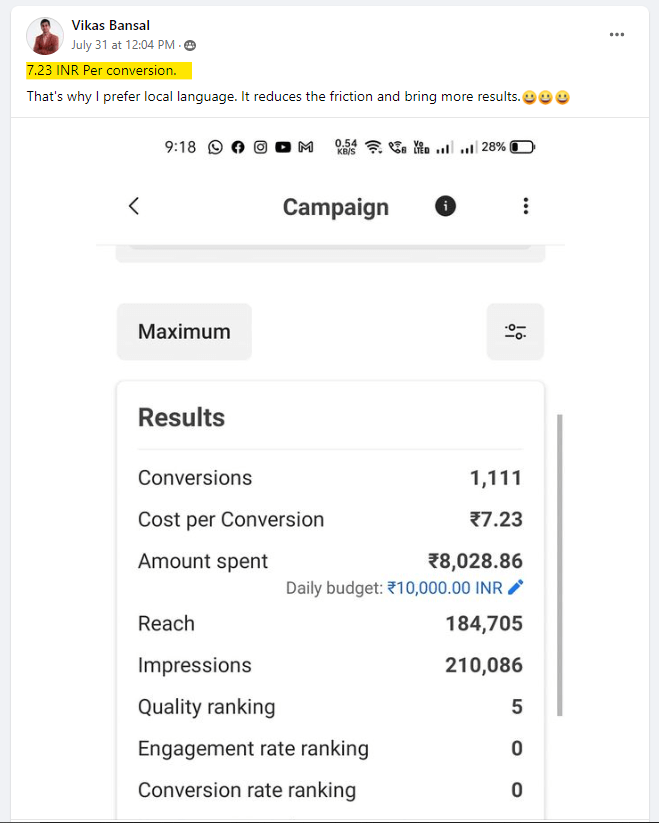The image size is (659, 823).
Task: Tap the YouTube icon in the status bar
Action: 283,146
